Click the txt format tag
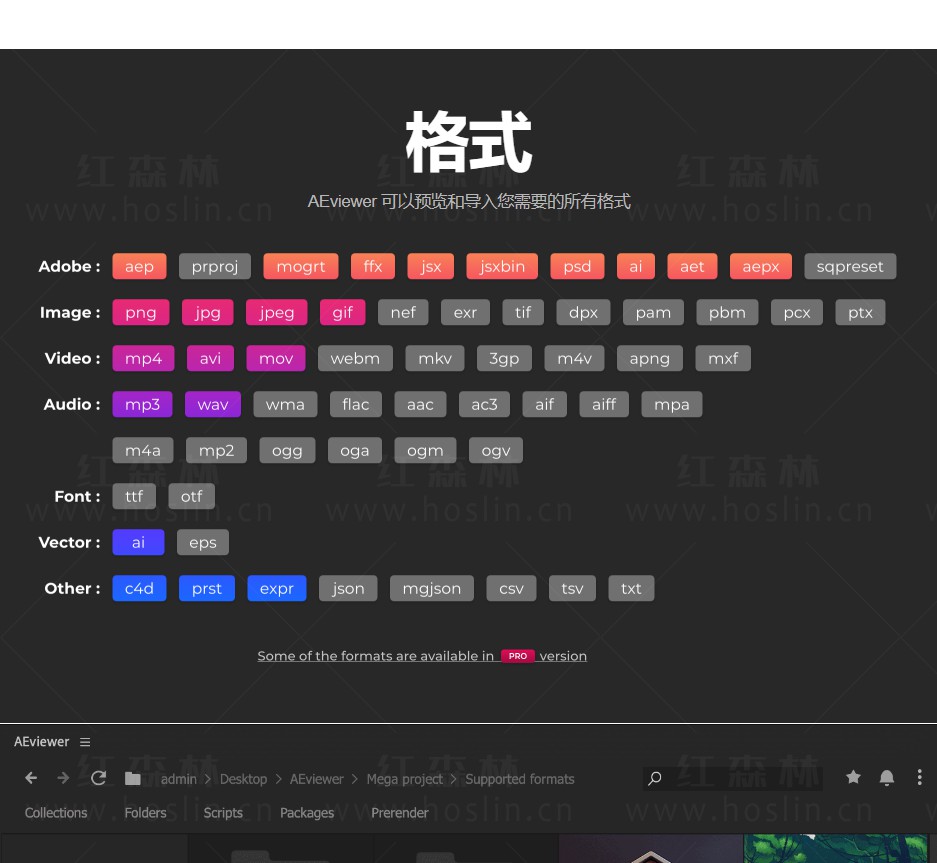 631,589
